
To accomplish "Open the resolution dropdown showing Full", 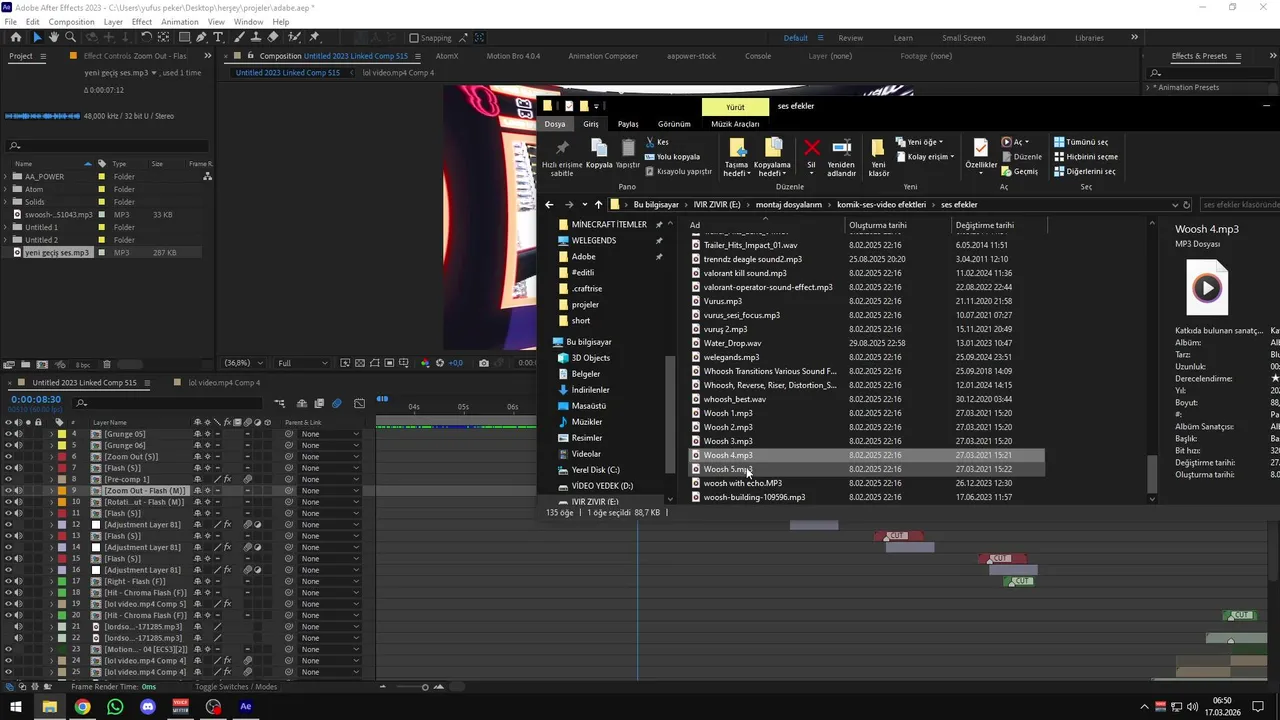I will pos(303,363).
